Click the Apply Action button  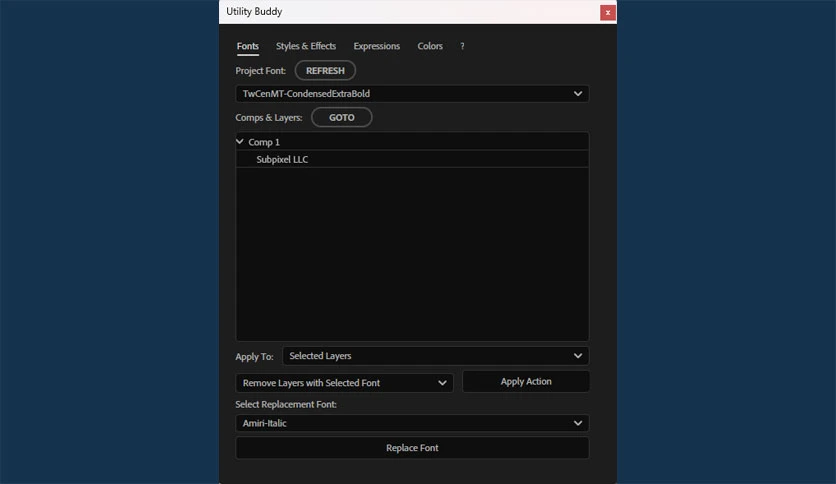[x=526, y=382]
